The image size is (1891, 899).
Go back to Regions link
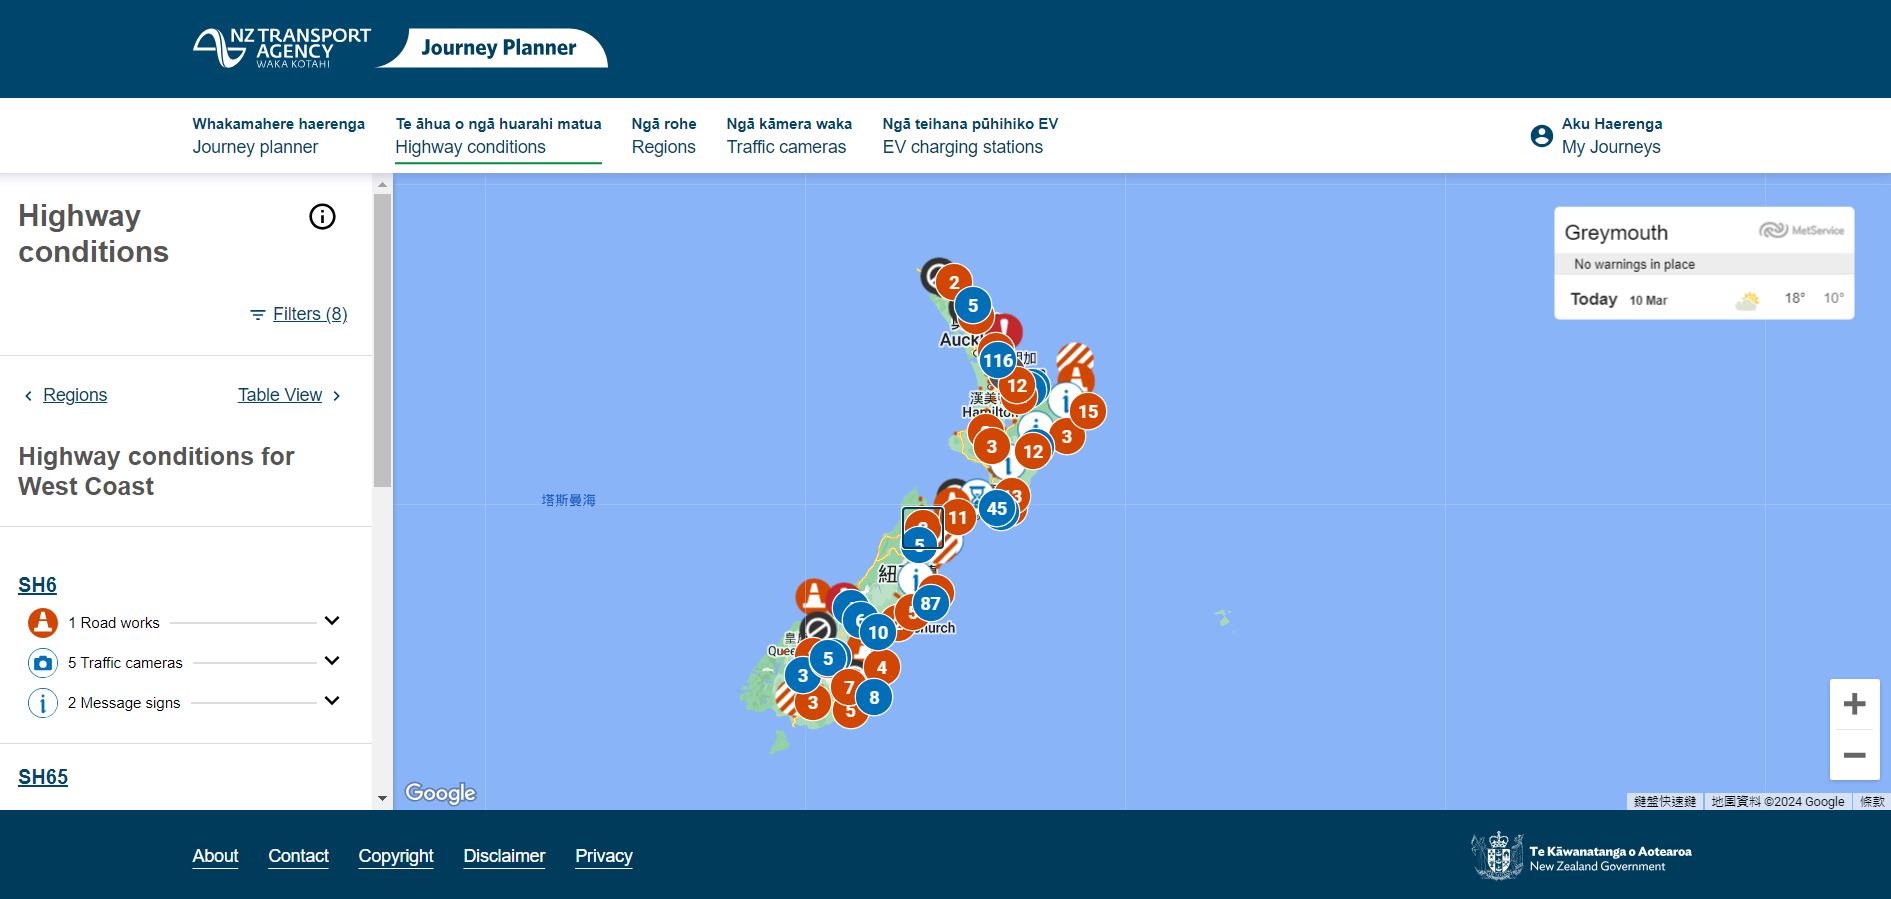(x=74, y=395)
